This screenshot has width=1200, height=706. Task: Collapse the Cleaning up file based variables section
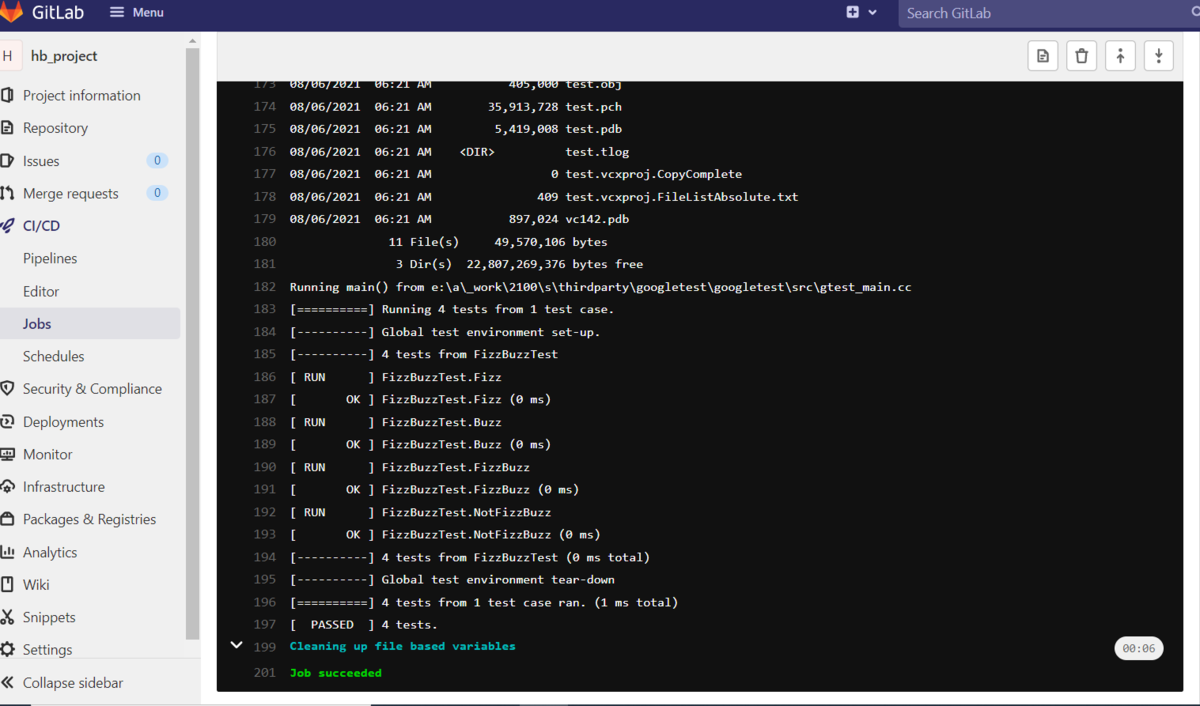point(236,645)
